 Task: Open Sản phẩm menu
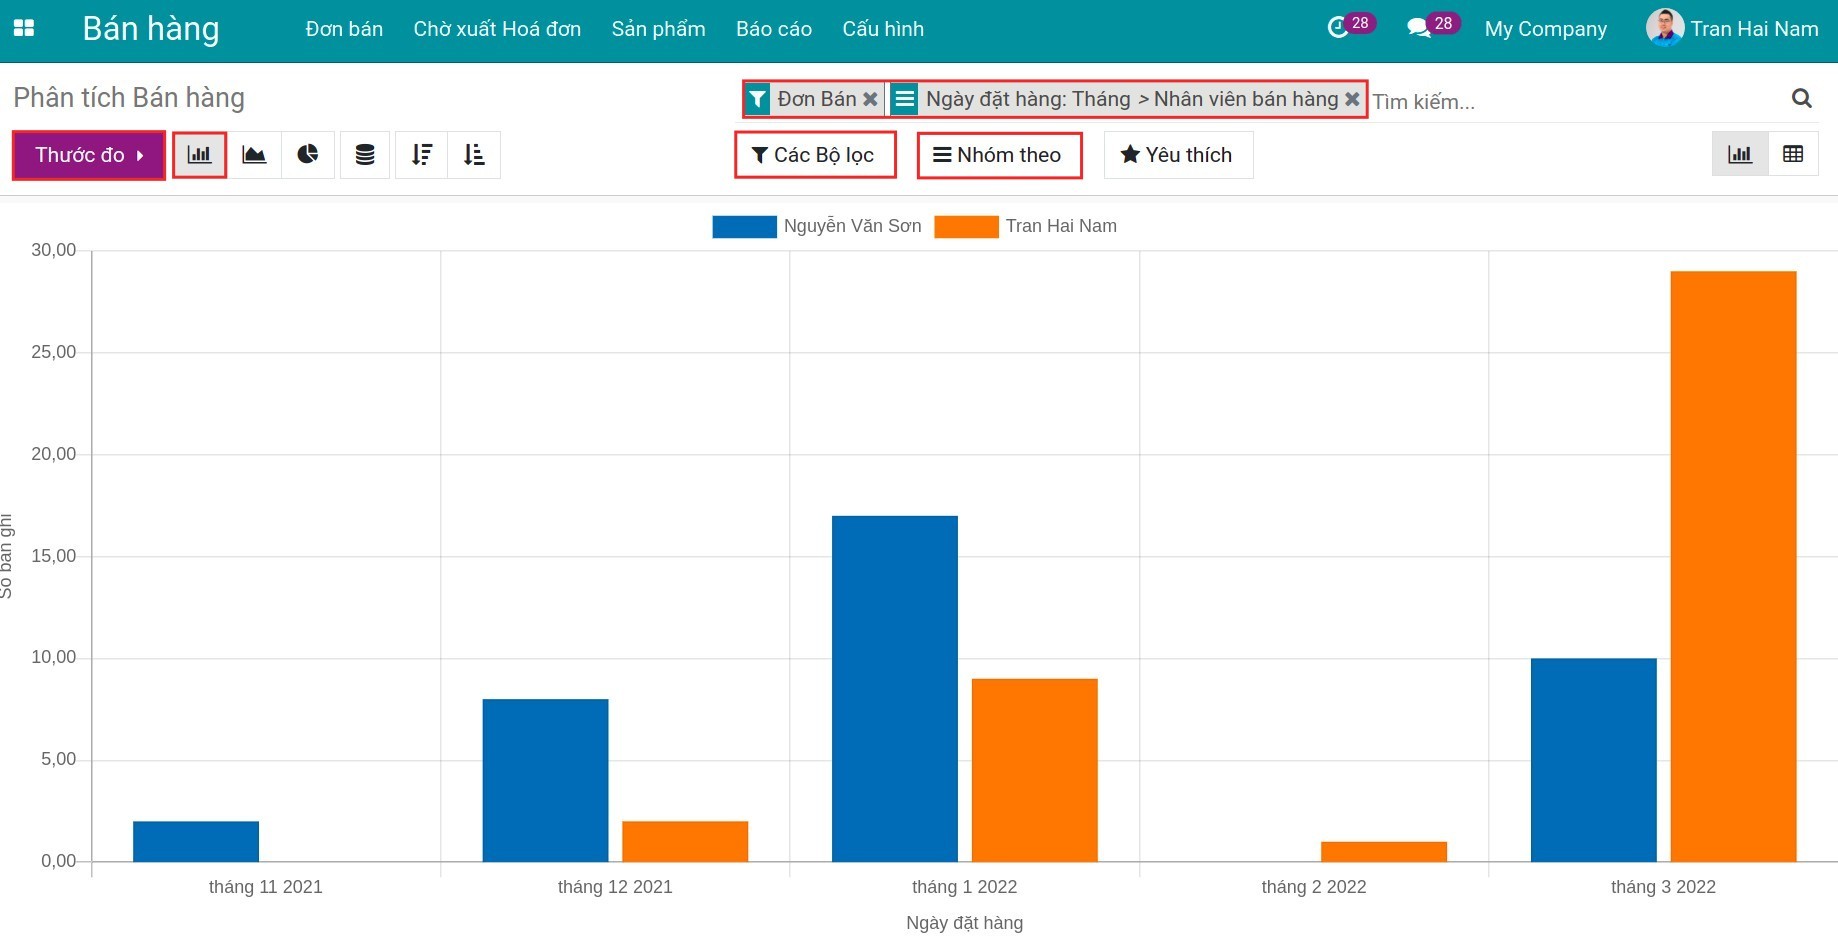point(658,29)
